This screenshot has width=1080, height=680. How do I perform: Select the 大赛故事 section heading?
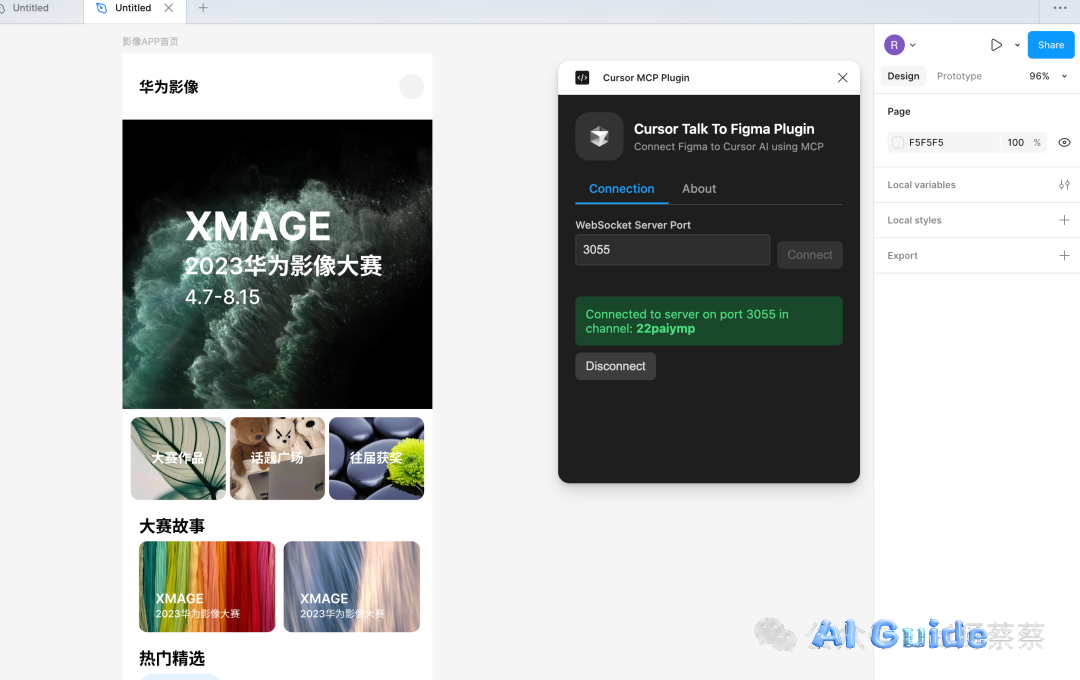point(172,526)
